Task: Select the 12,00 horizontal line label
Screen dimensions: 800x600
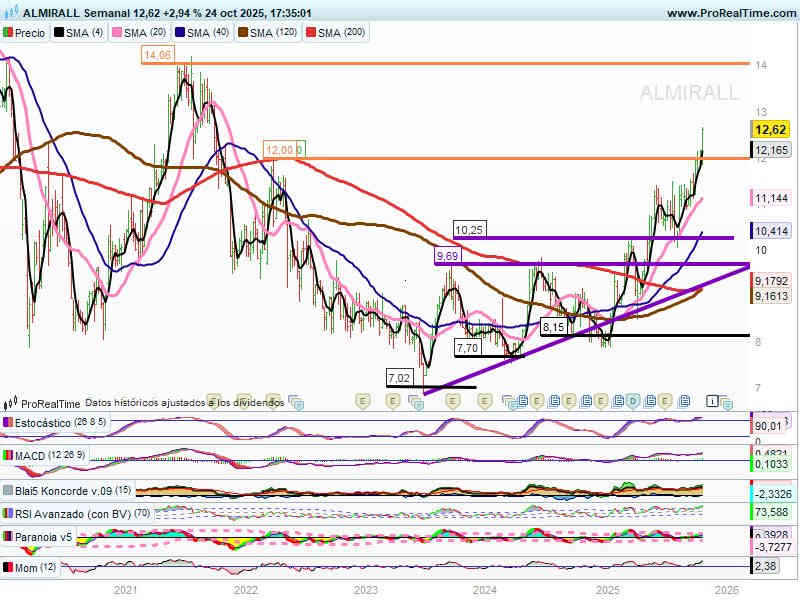Action: [x=278, y=150]
